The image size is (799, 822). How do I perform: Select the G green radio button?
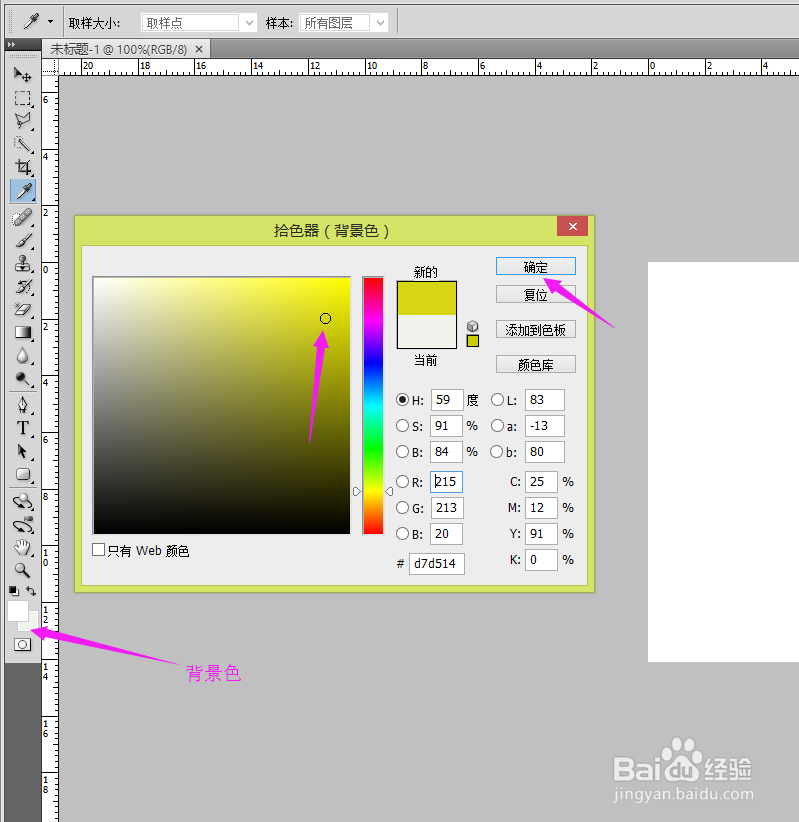point(402,507)
